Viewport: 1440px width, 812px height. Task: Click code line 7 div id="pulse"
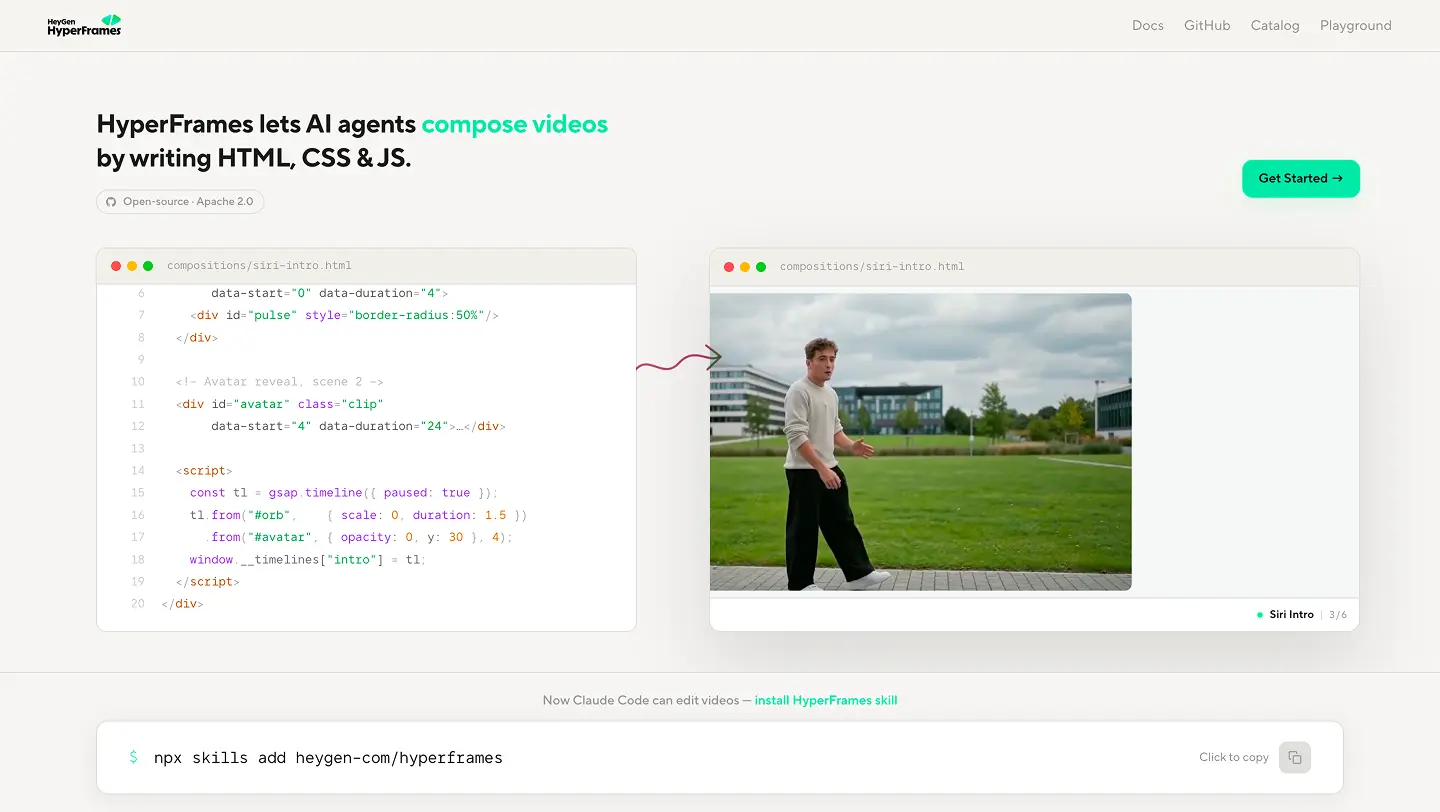pyautogui.click(x=344, y=315)
